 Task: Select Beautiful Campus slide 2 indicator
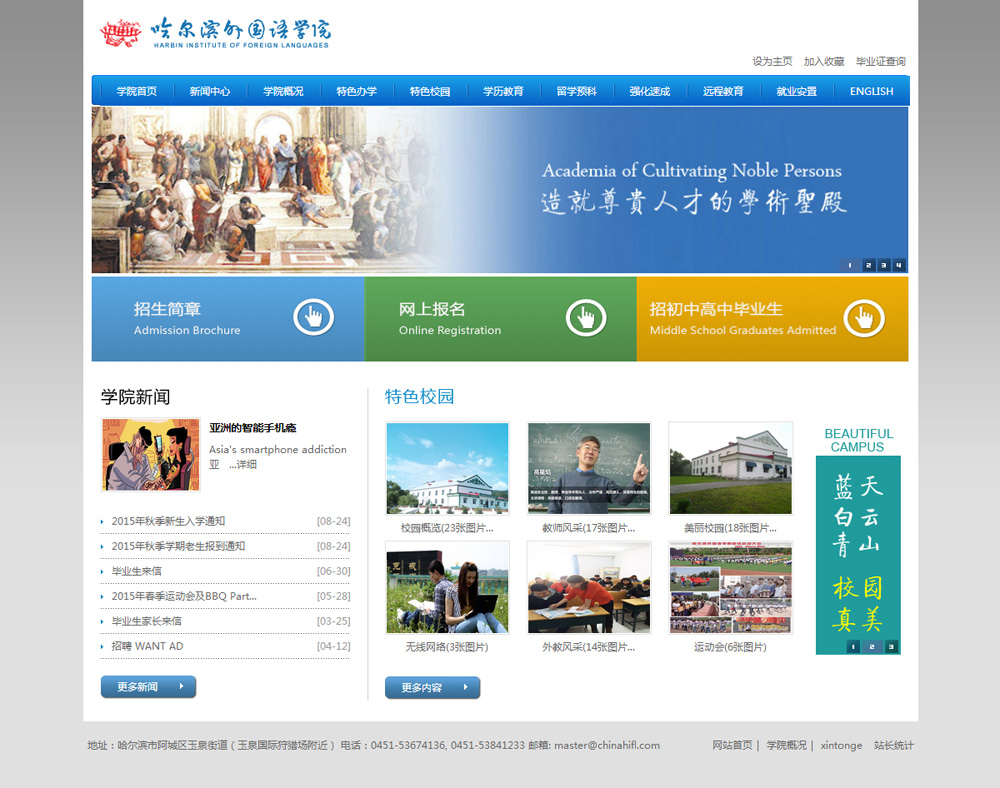point(872,646)
